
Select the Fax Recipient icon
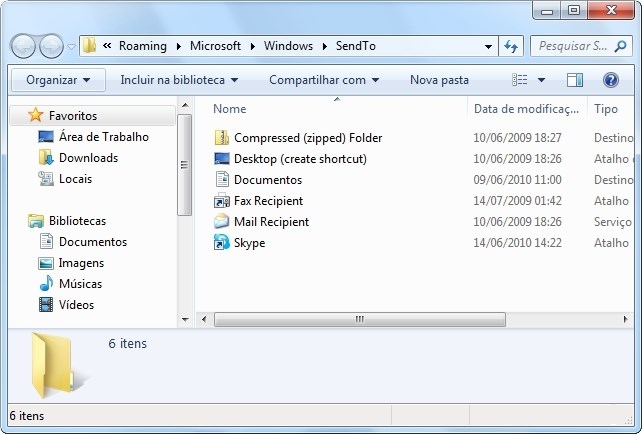[222, 201]
